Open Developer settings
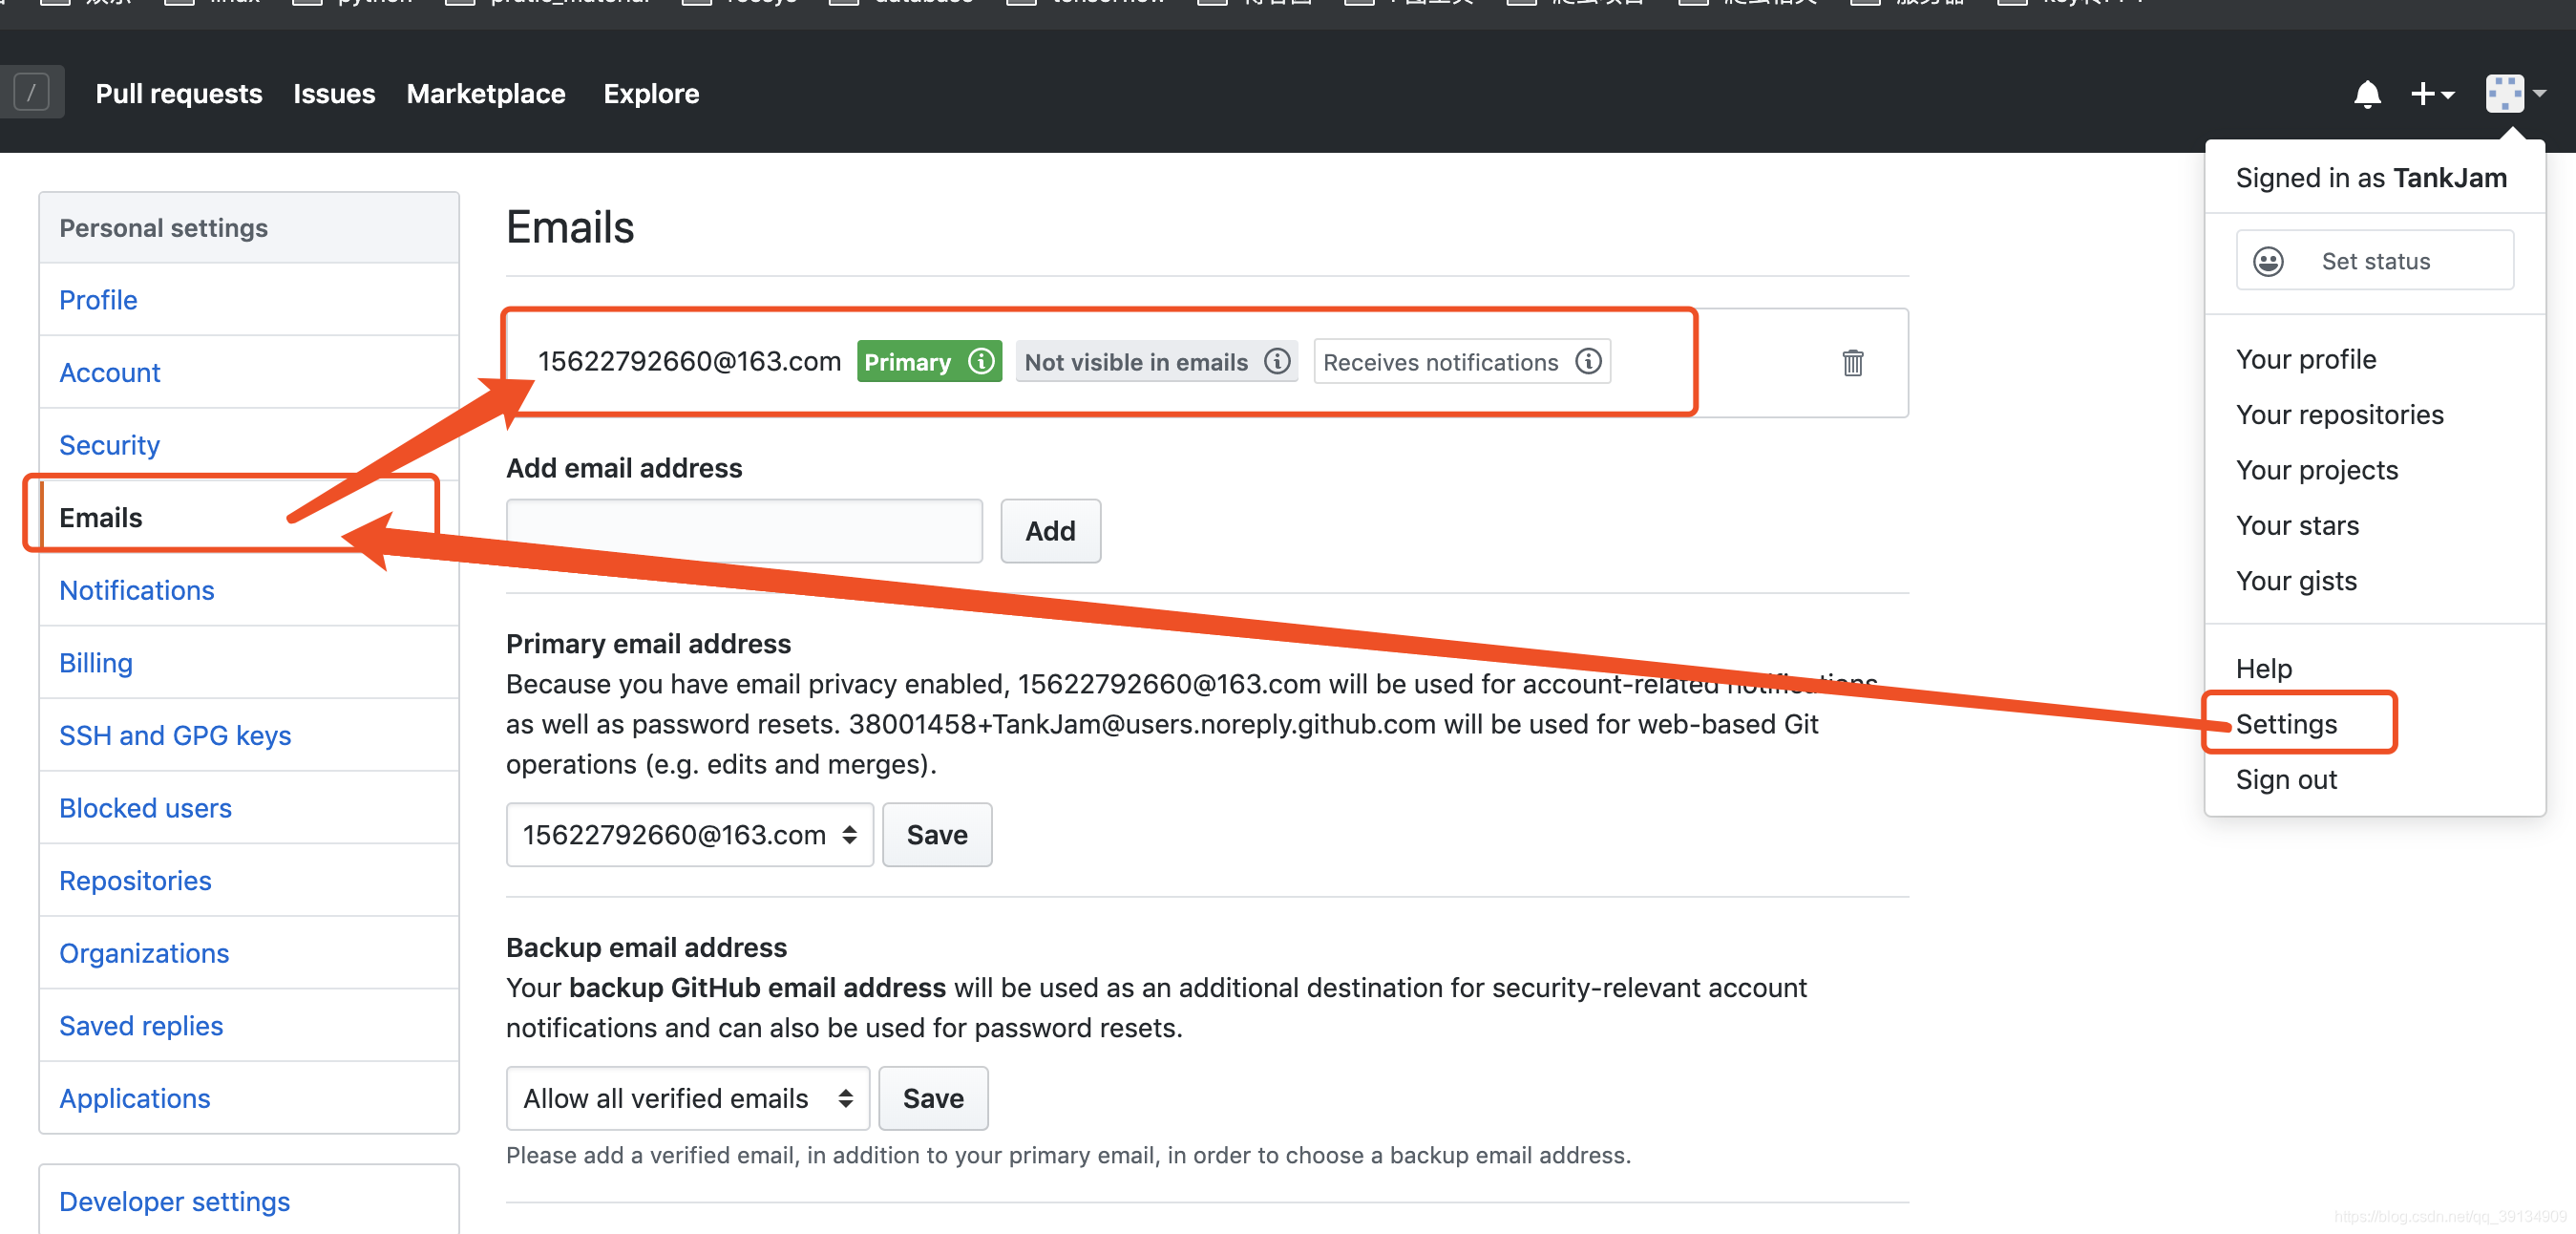The image size is (2576, 1234). click(249, 1201)
